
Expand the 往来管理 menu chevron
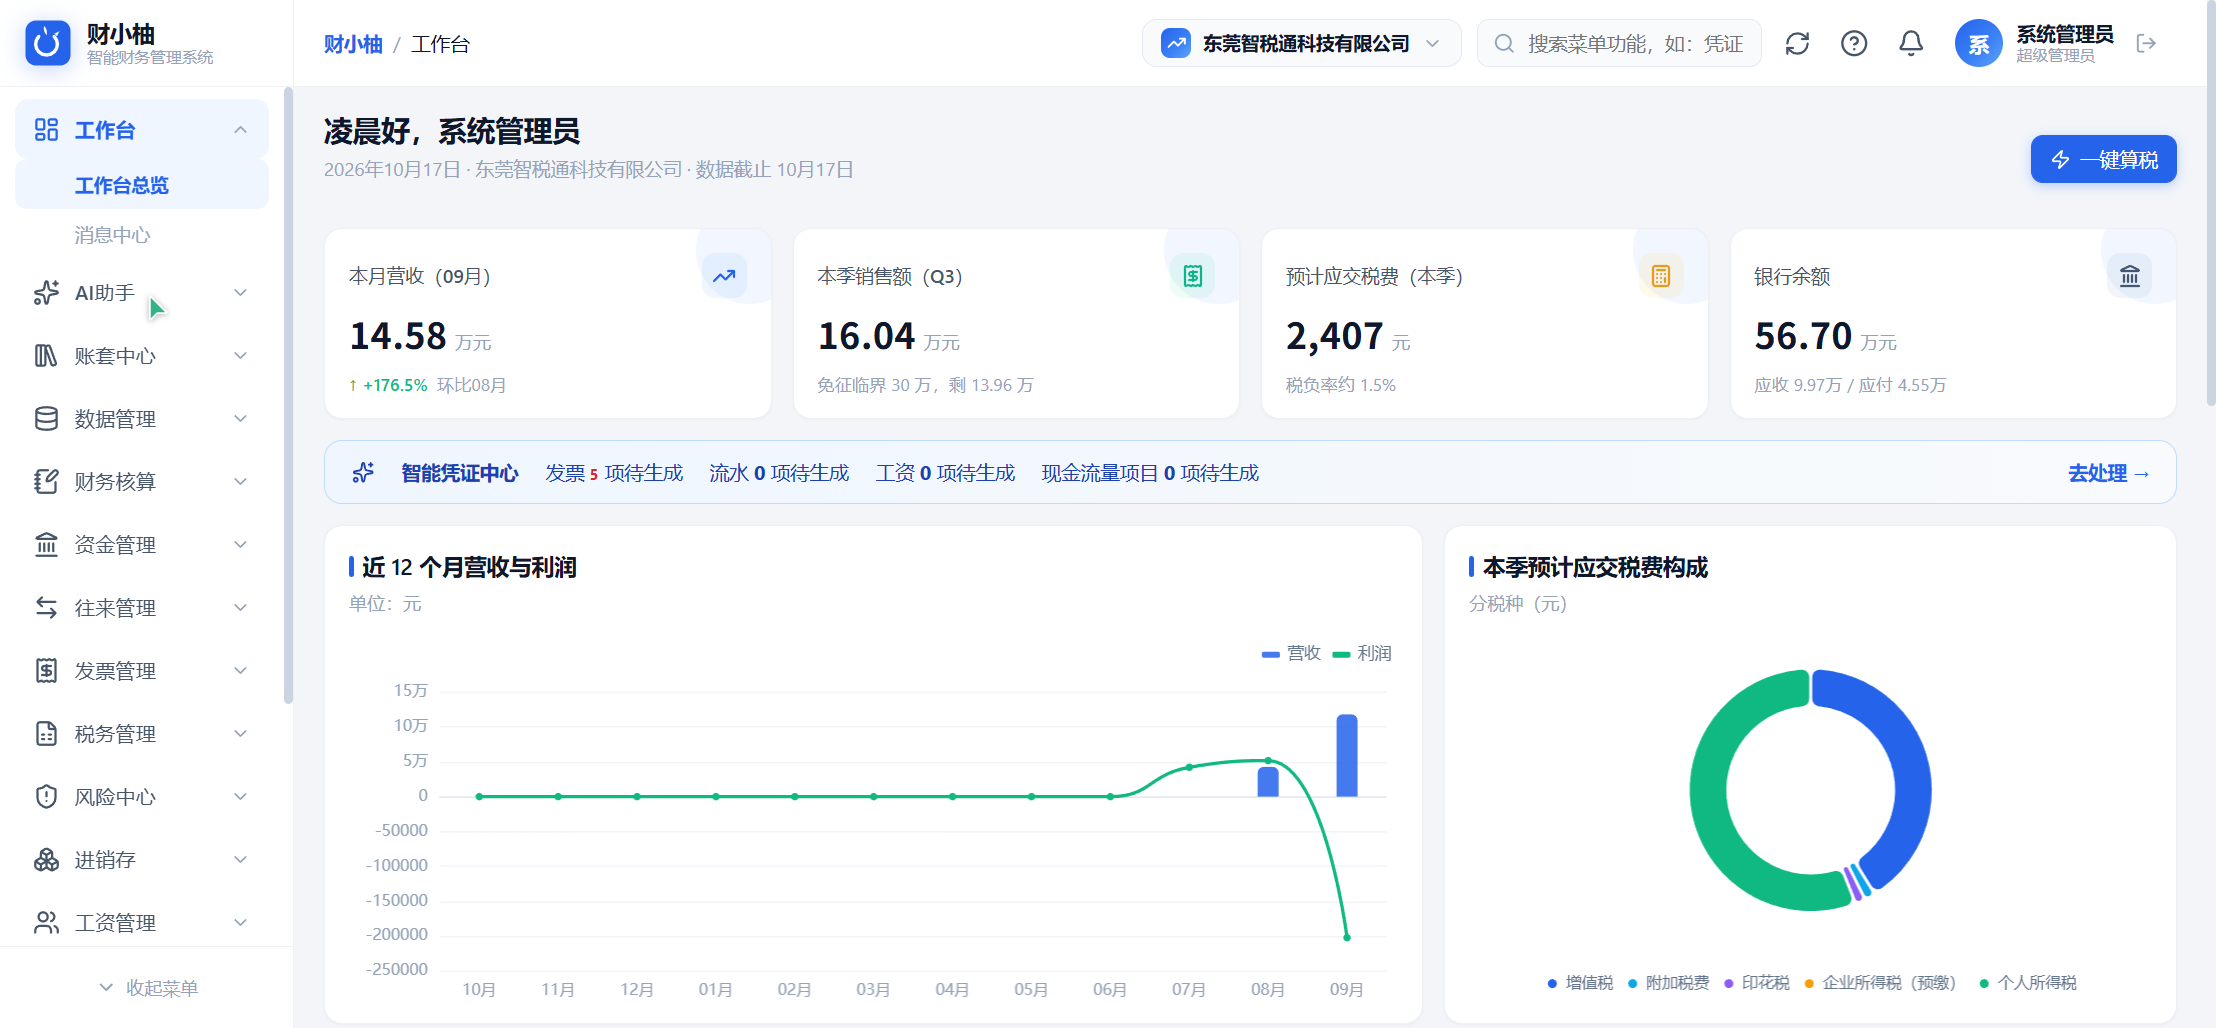[240, 608]
